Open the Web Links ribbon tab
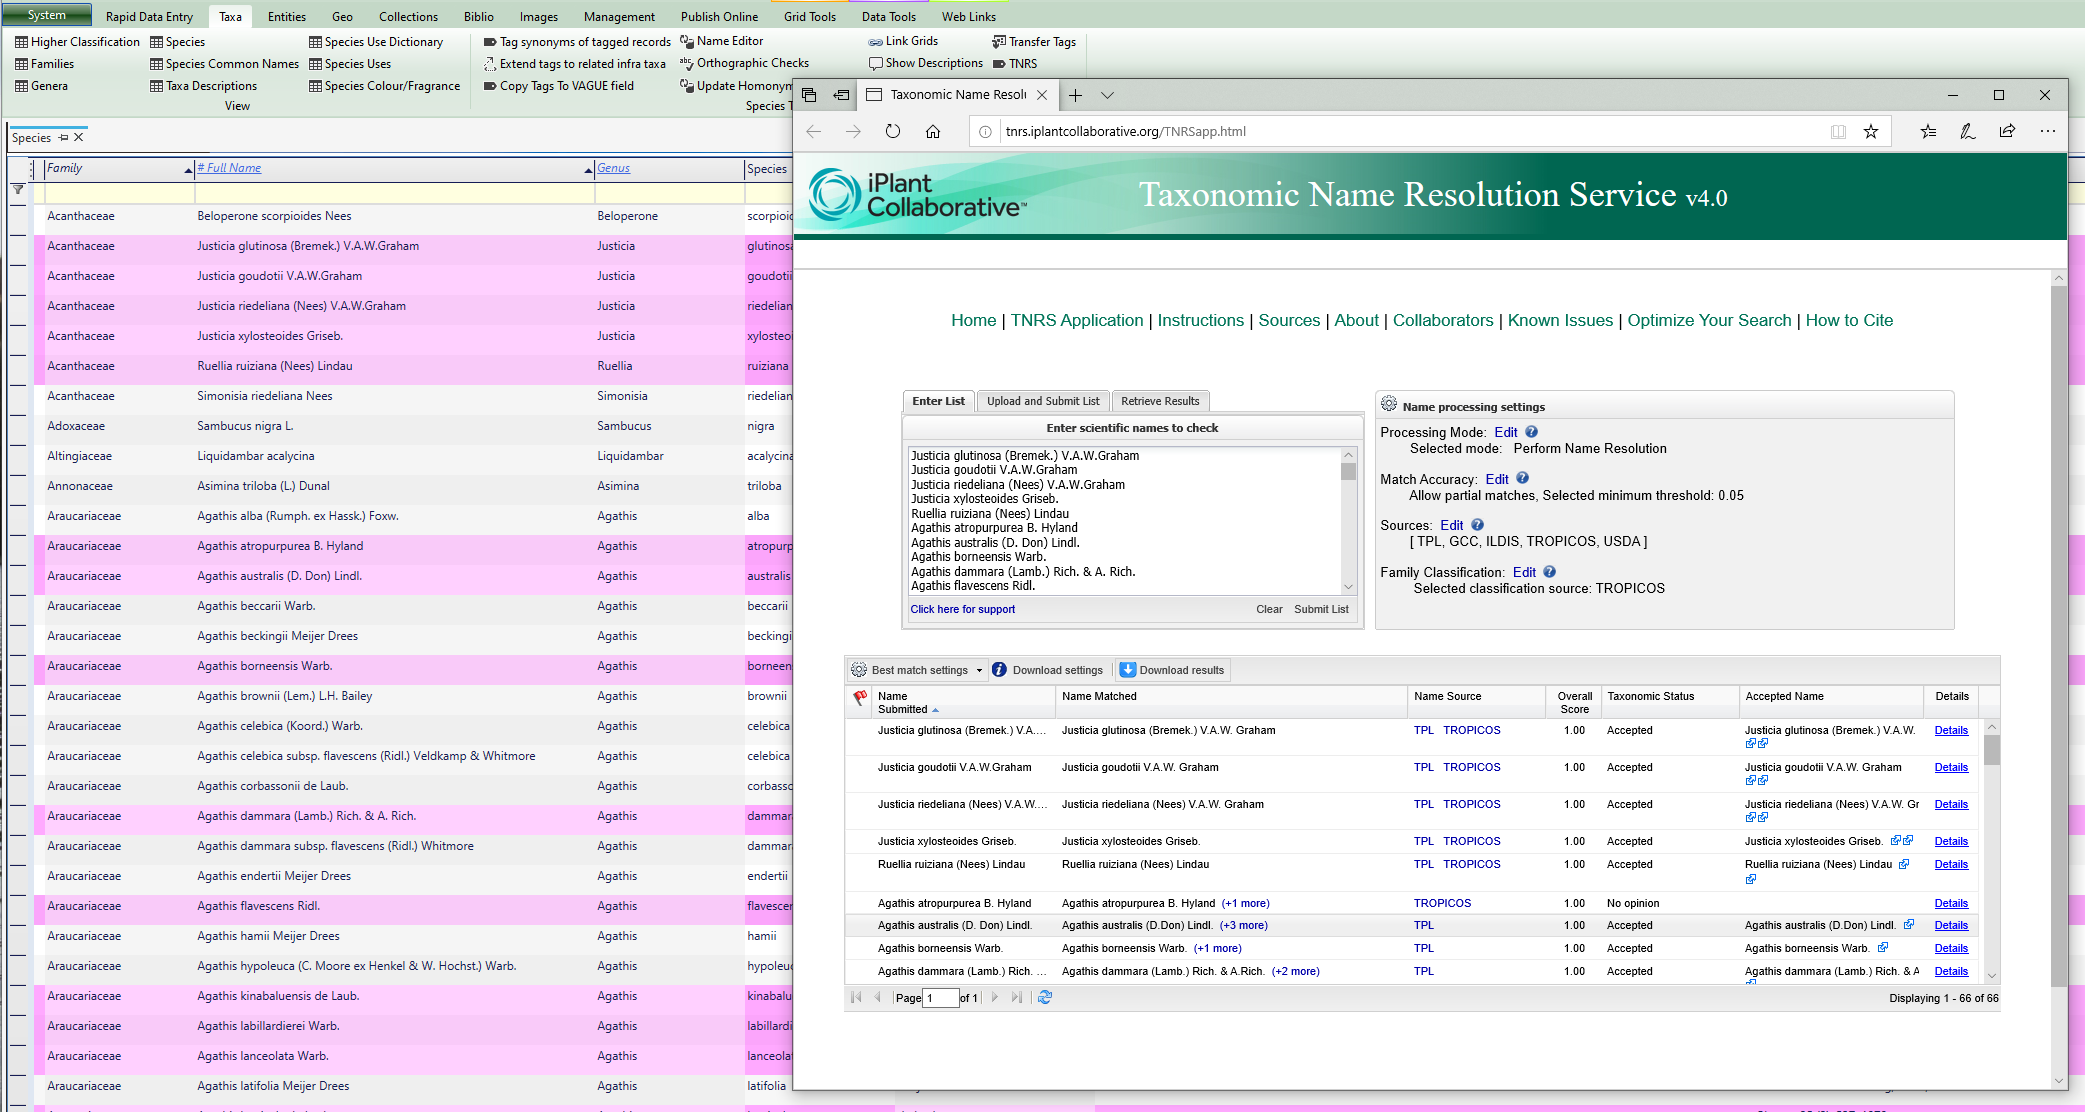 (x=969, y=16)
